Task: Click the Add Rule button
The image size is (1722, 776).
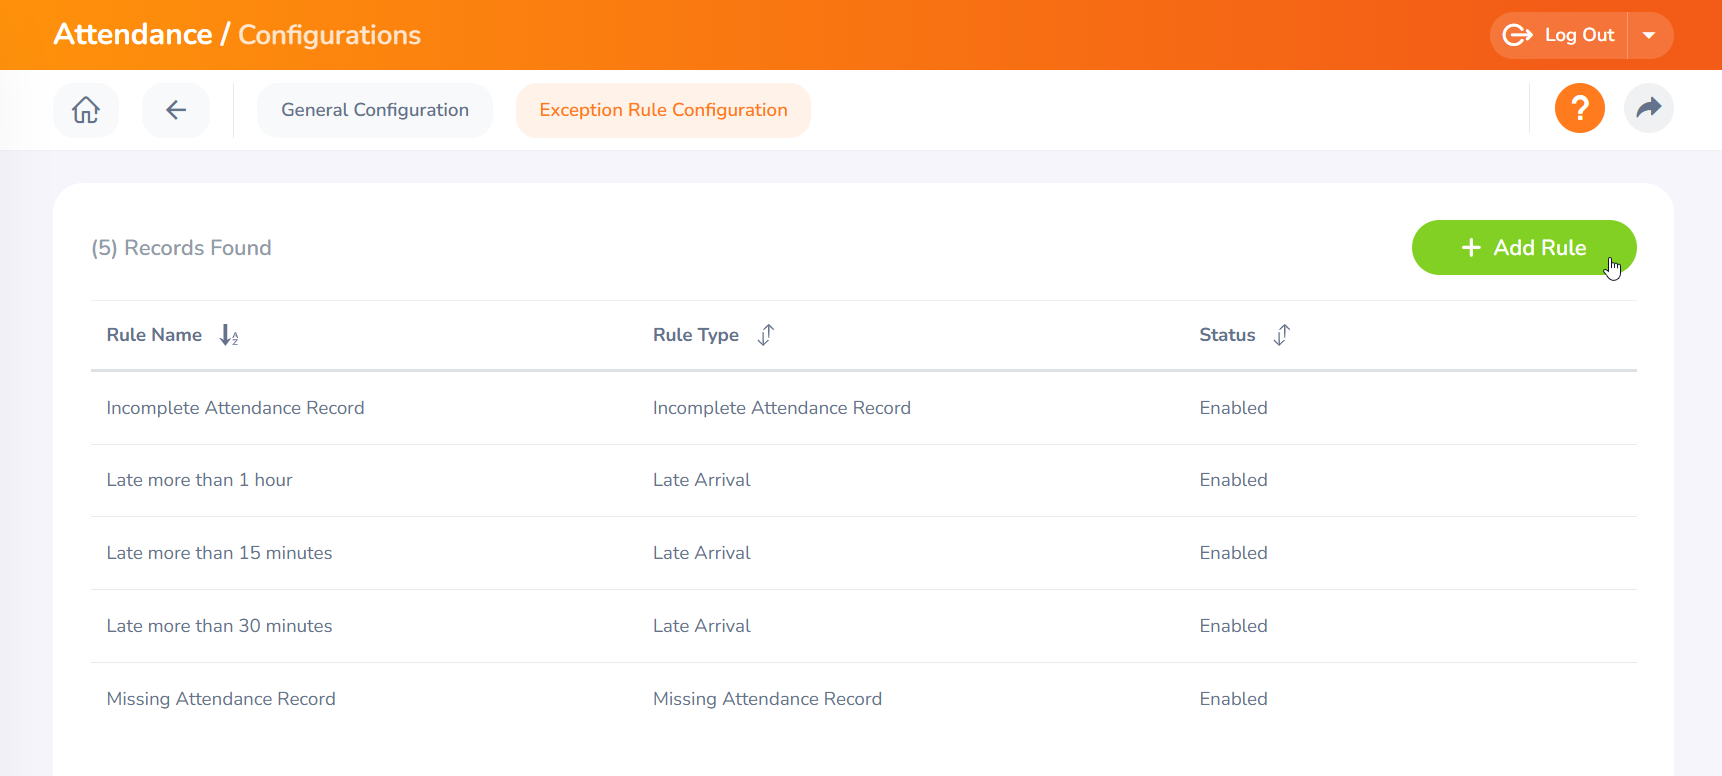Action: pos(1523,248)
